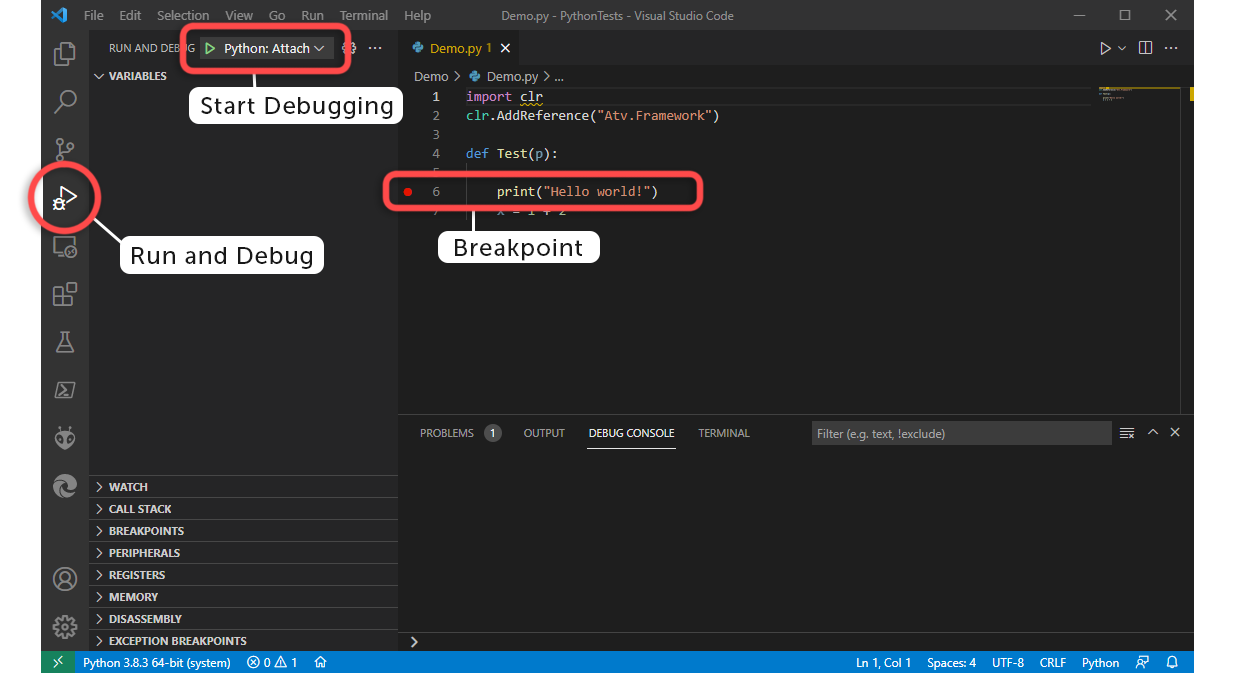The height and width of the screenshot is (673, 1235).
Task: Expand the REGISTERS section
Action: (243, 575)
